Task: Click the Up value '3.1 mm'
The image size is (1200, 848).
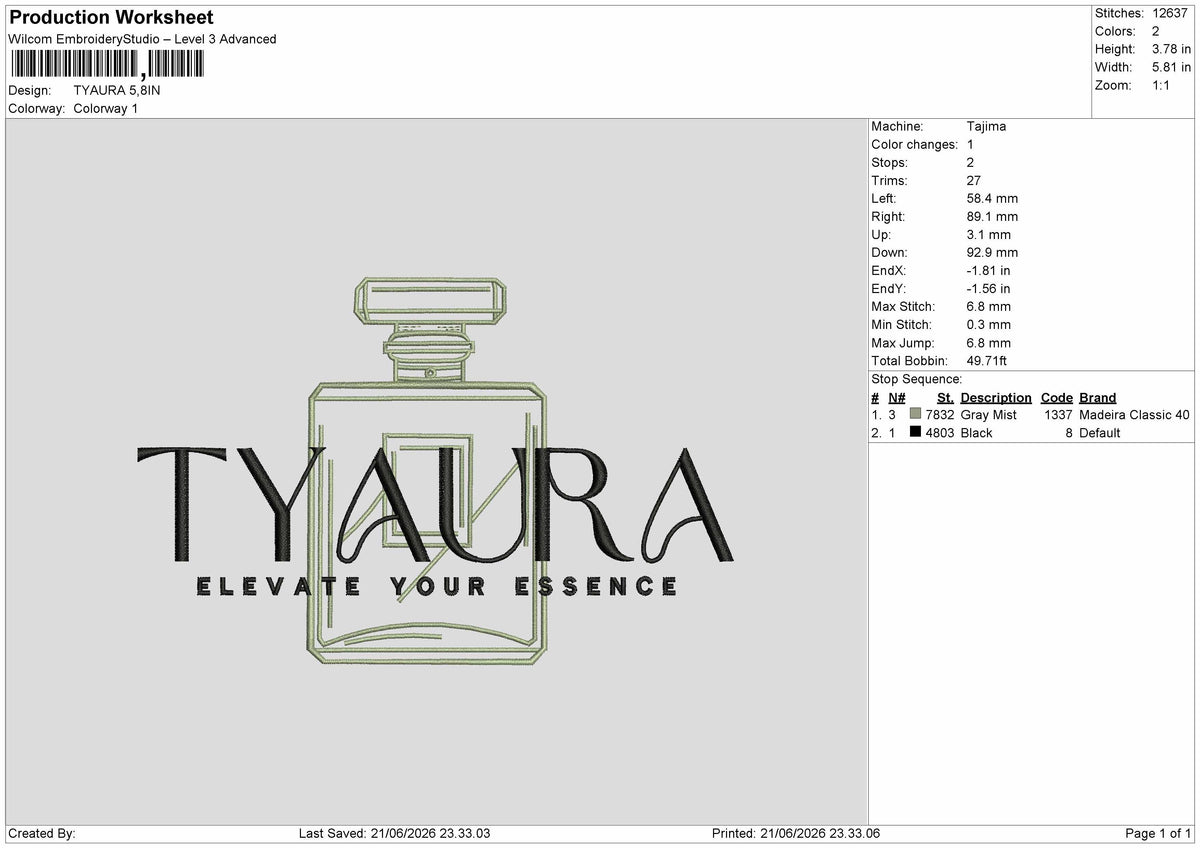Action: (x=988, y=234)
